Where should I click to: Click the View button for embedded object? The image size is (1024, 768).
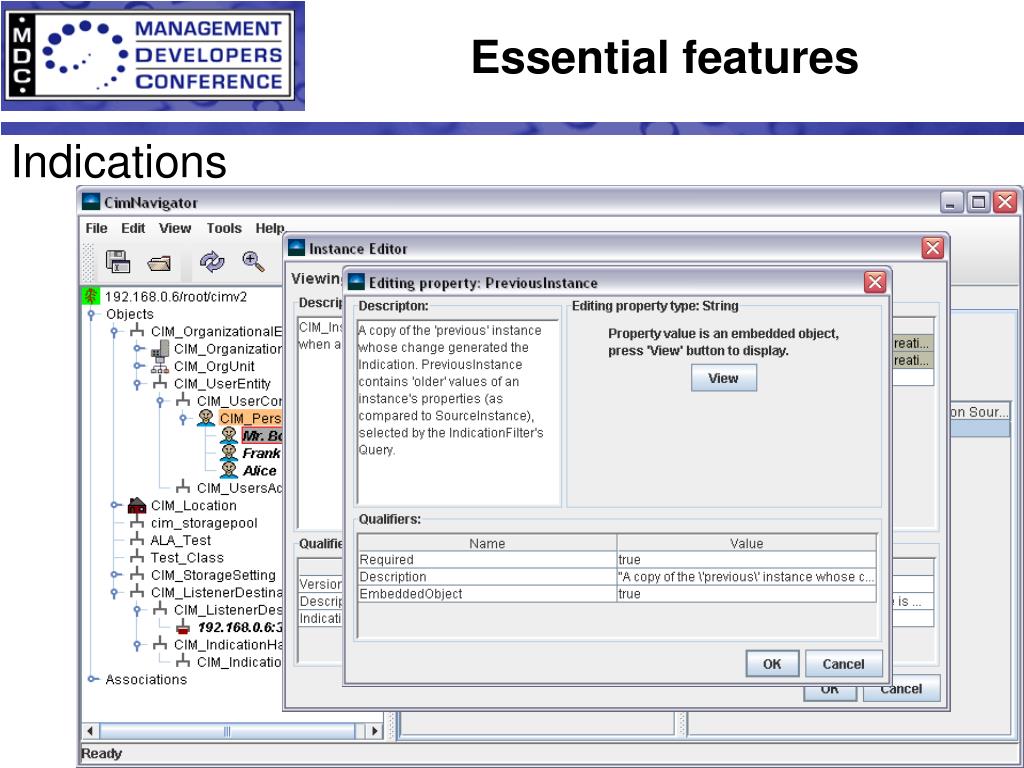click(724, 378)
